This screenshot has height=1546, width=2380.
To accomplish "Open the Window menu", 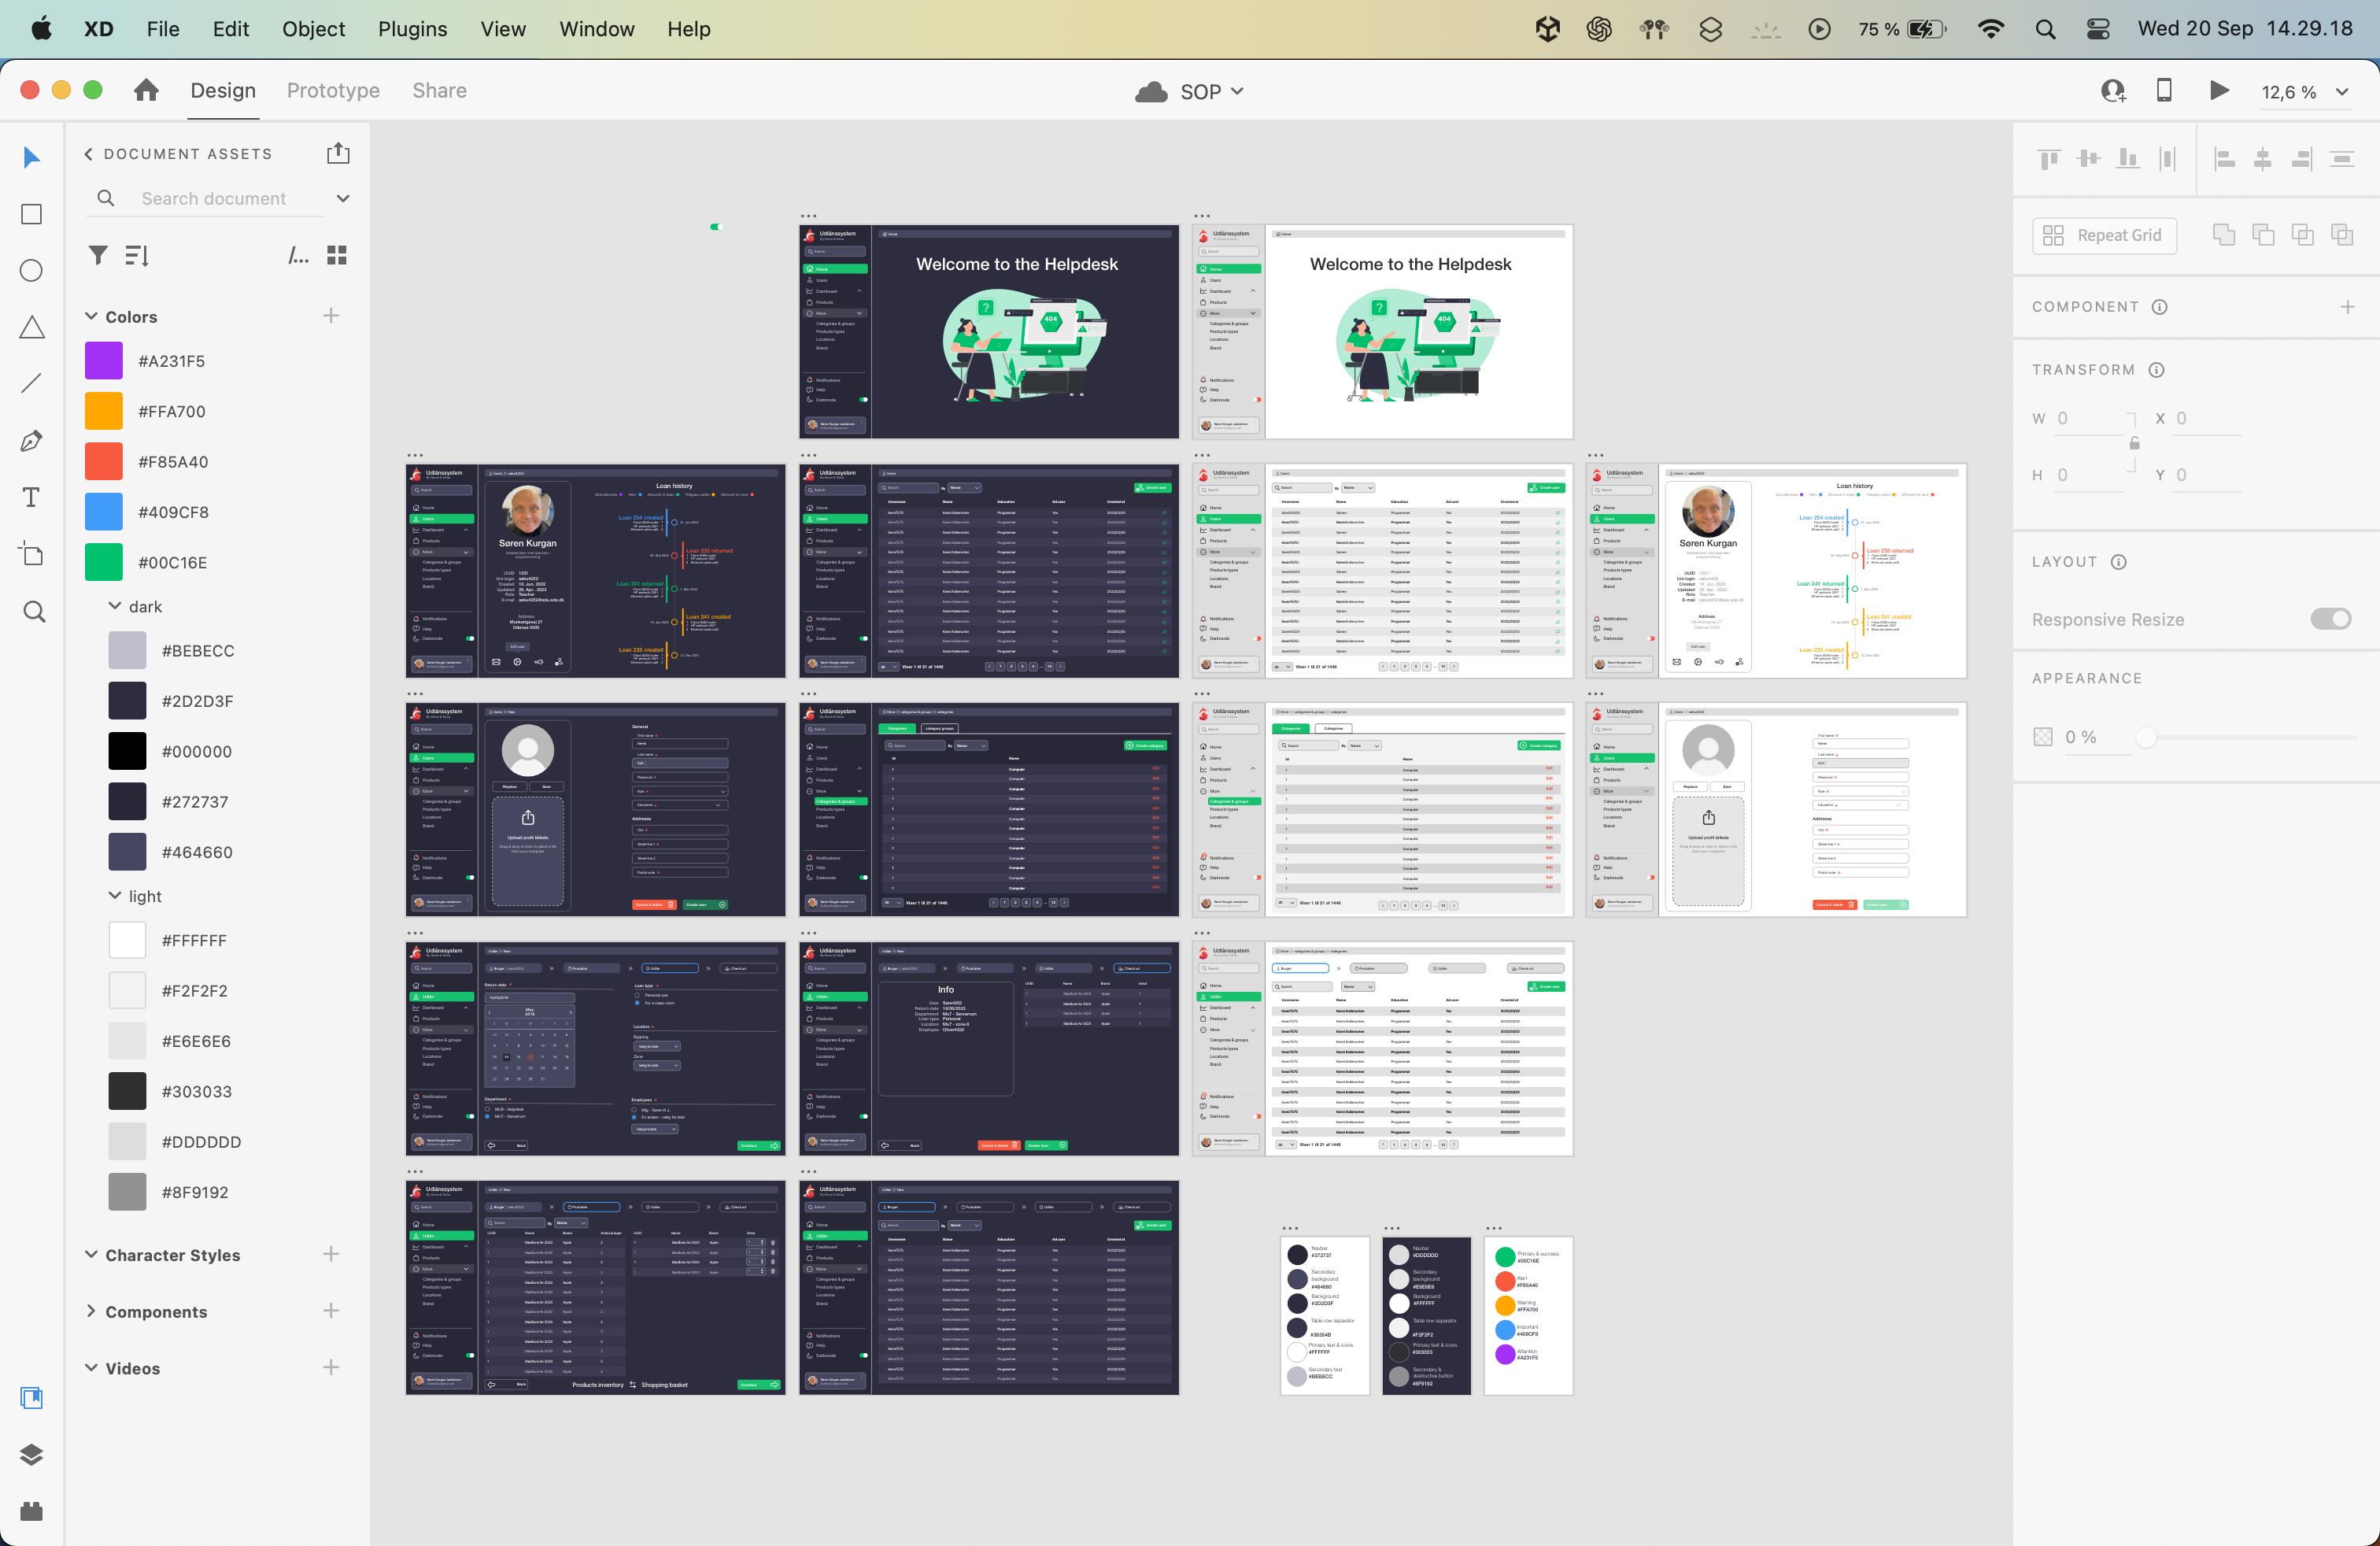I will (x=596, y=29).
